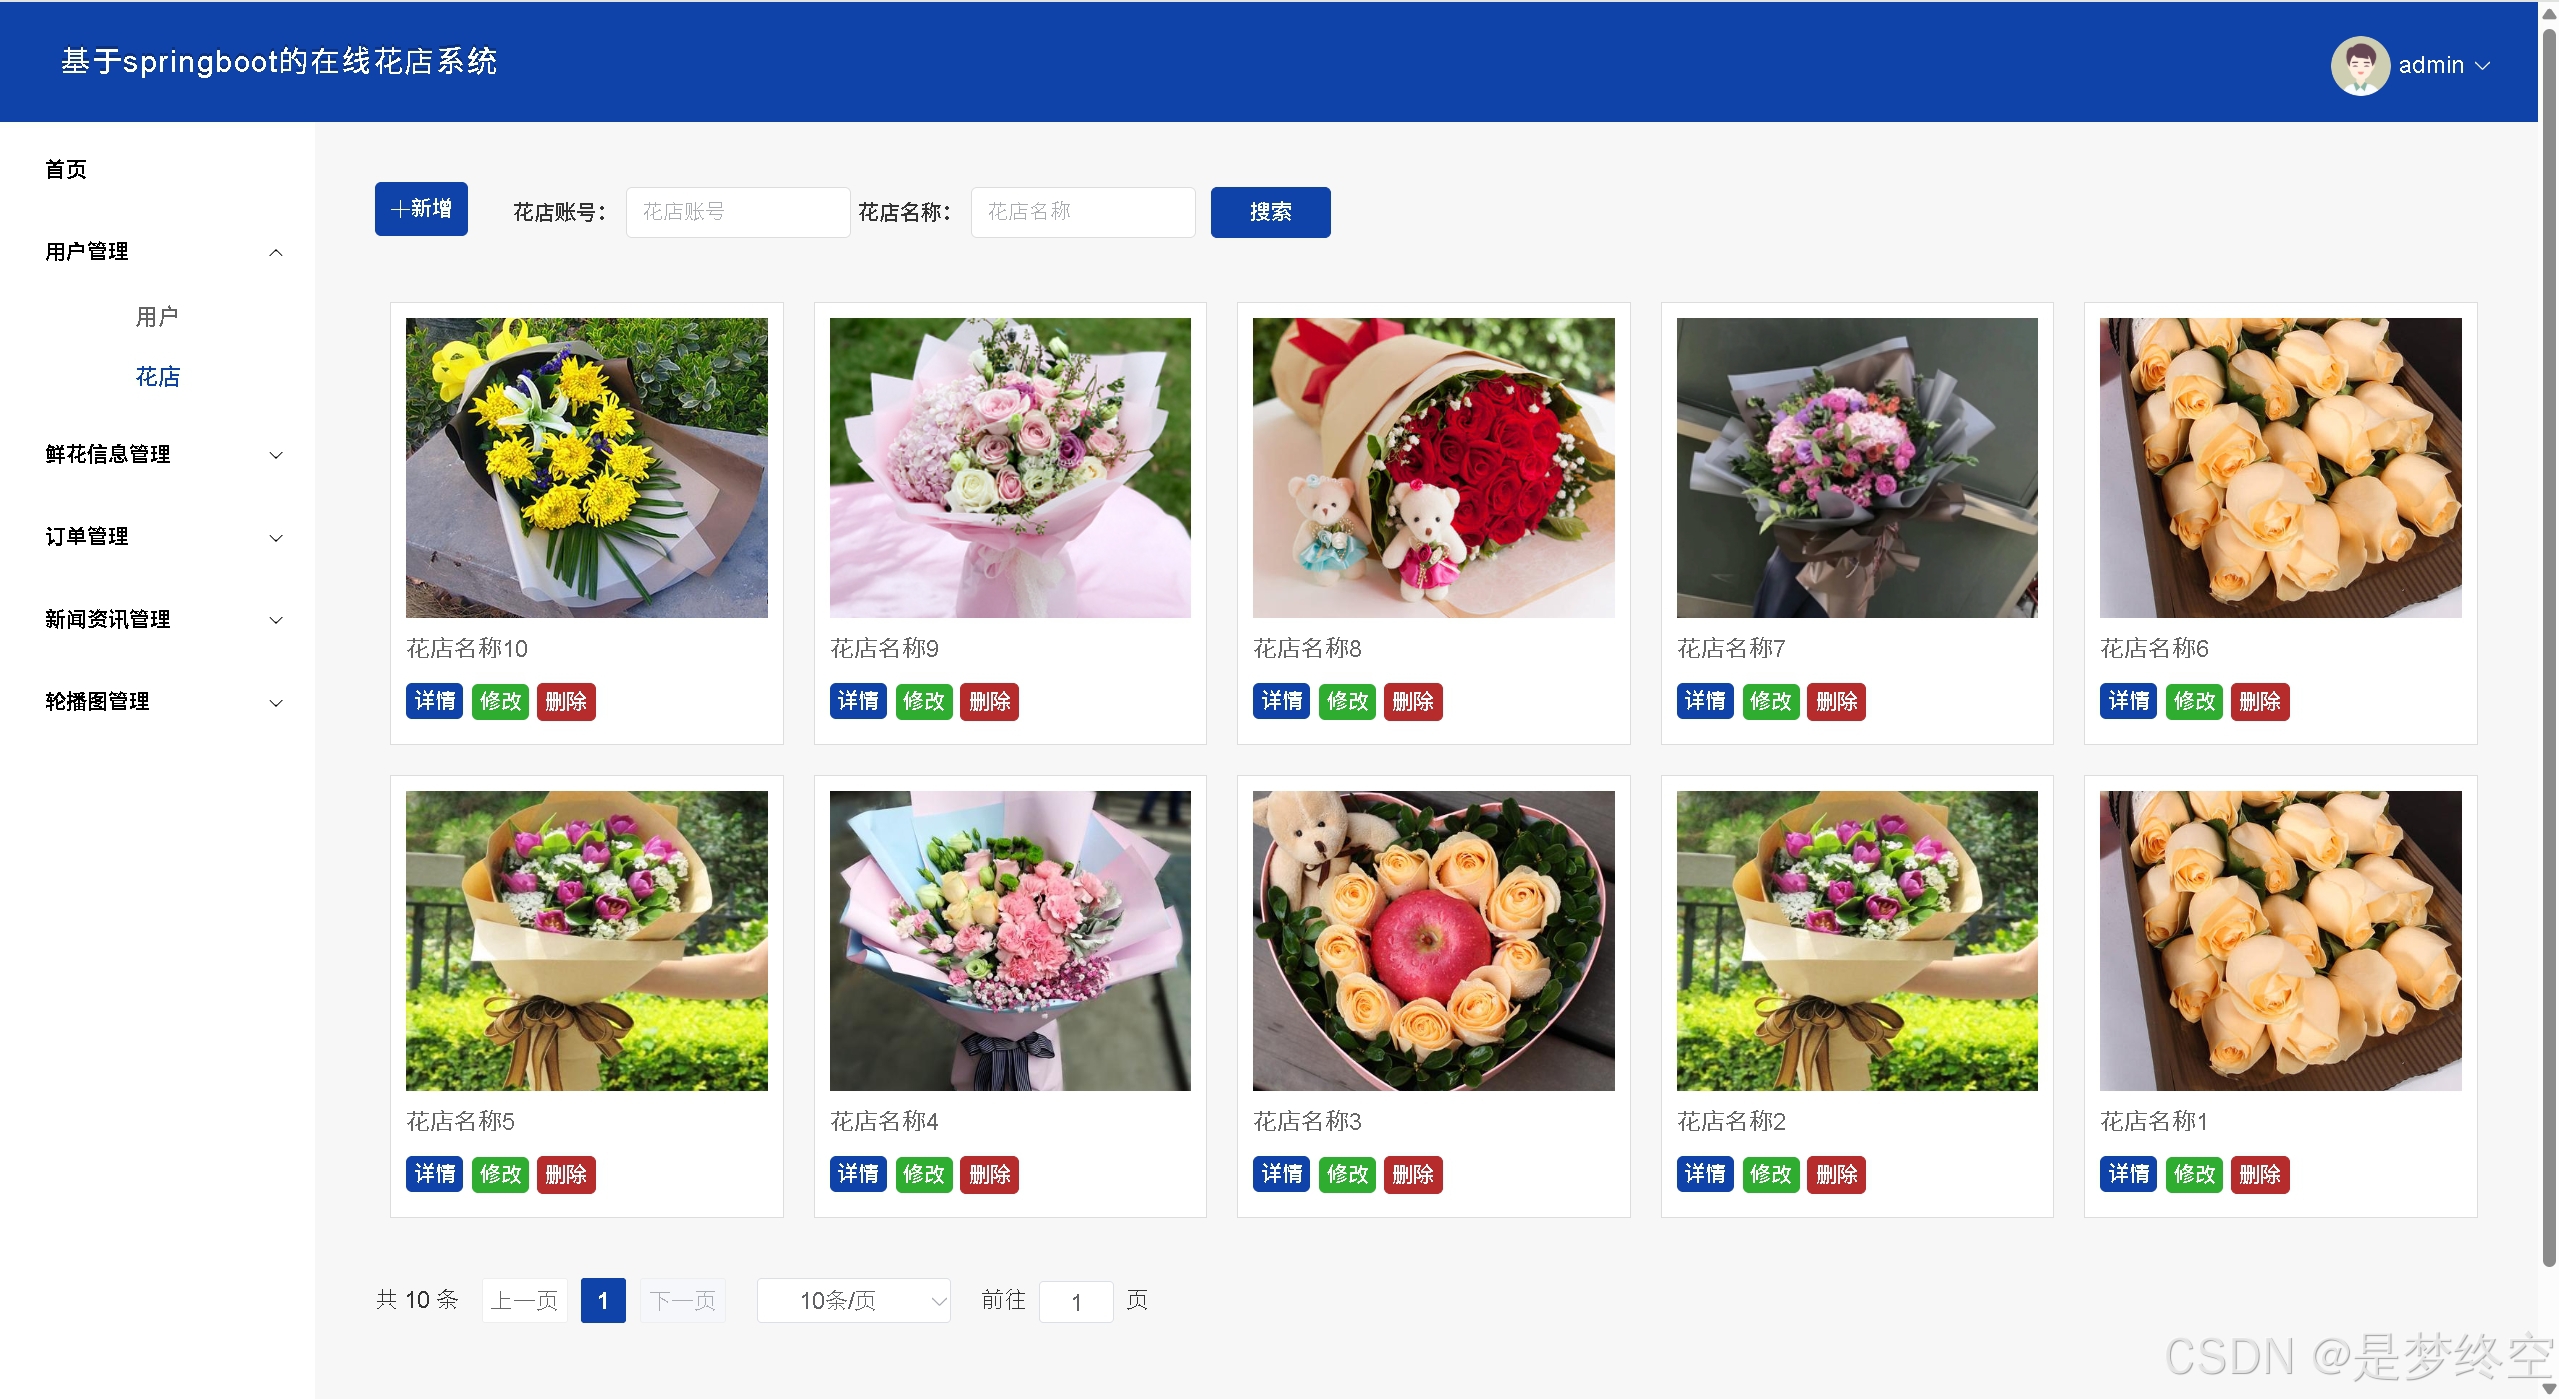The image size is (2559, 1399).
Task: Click the 新增 add button
Action: (x=421, y=209)
